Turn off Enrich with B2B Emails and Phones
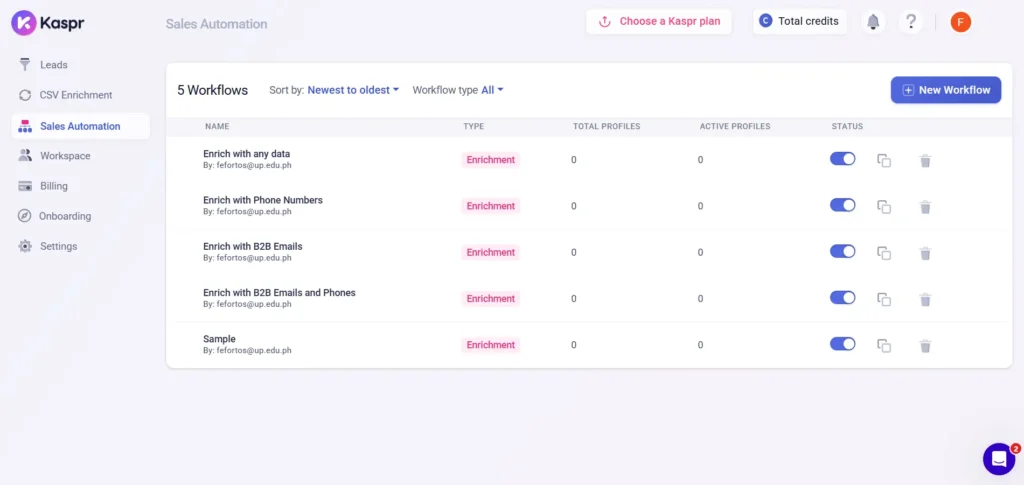Image resolution: width=1024 pixels, height=485 pixels. pyautogui.click(x=842, y=298)
